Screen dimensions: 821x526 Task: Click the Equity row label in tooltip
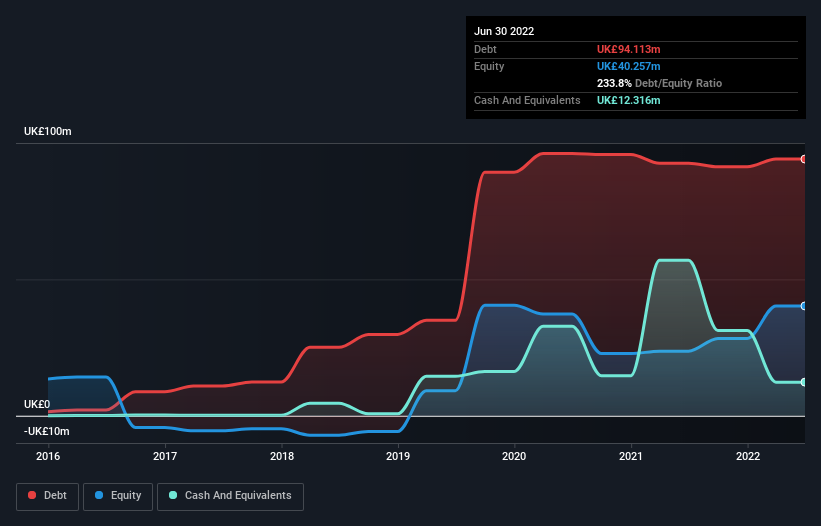click(489, 66)
